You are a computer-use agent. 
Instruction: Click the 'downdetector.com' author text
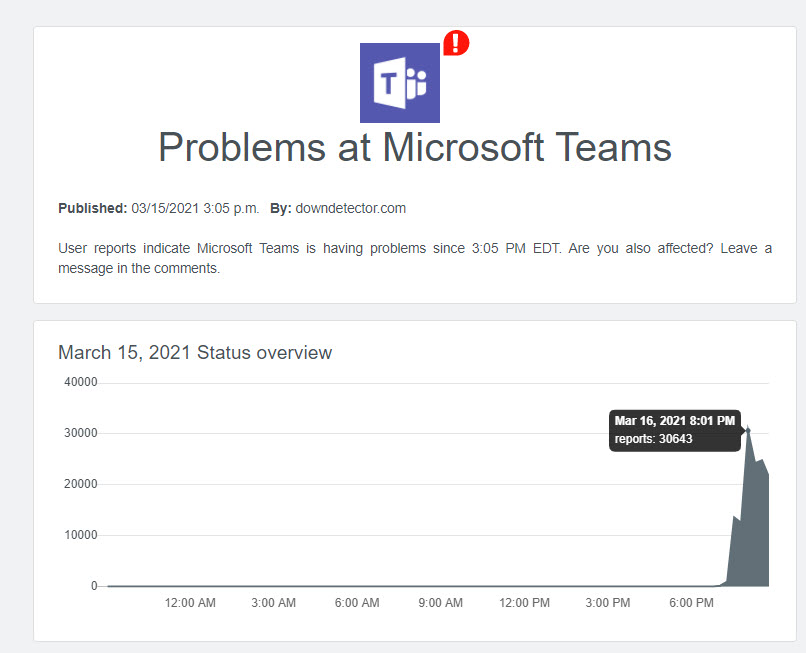click(351, 208)
